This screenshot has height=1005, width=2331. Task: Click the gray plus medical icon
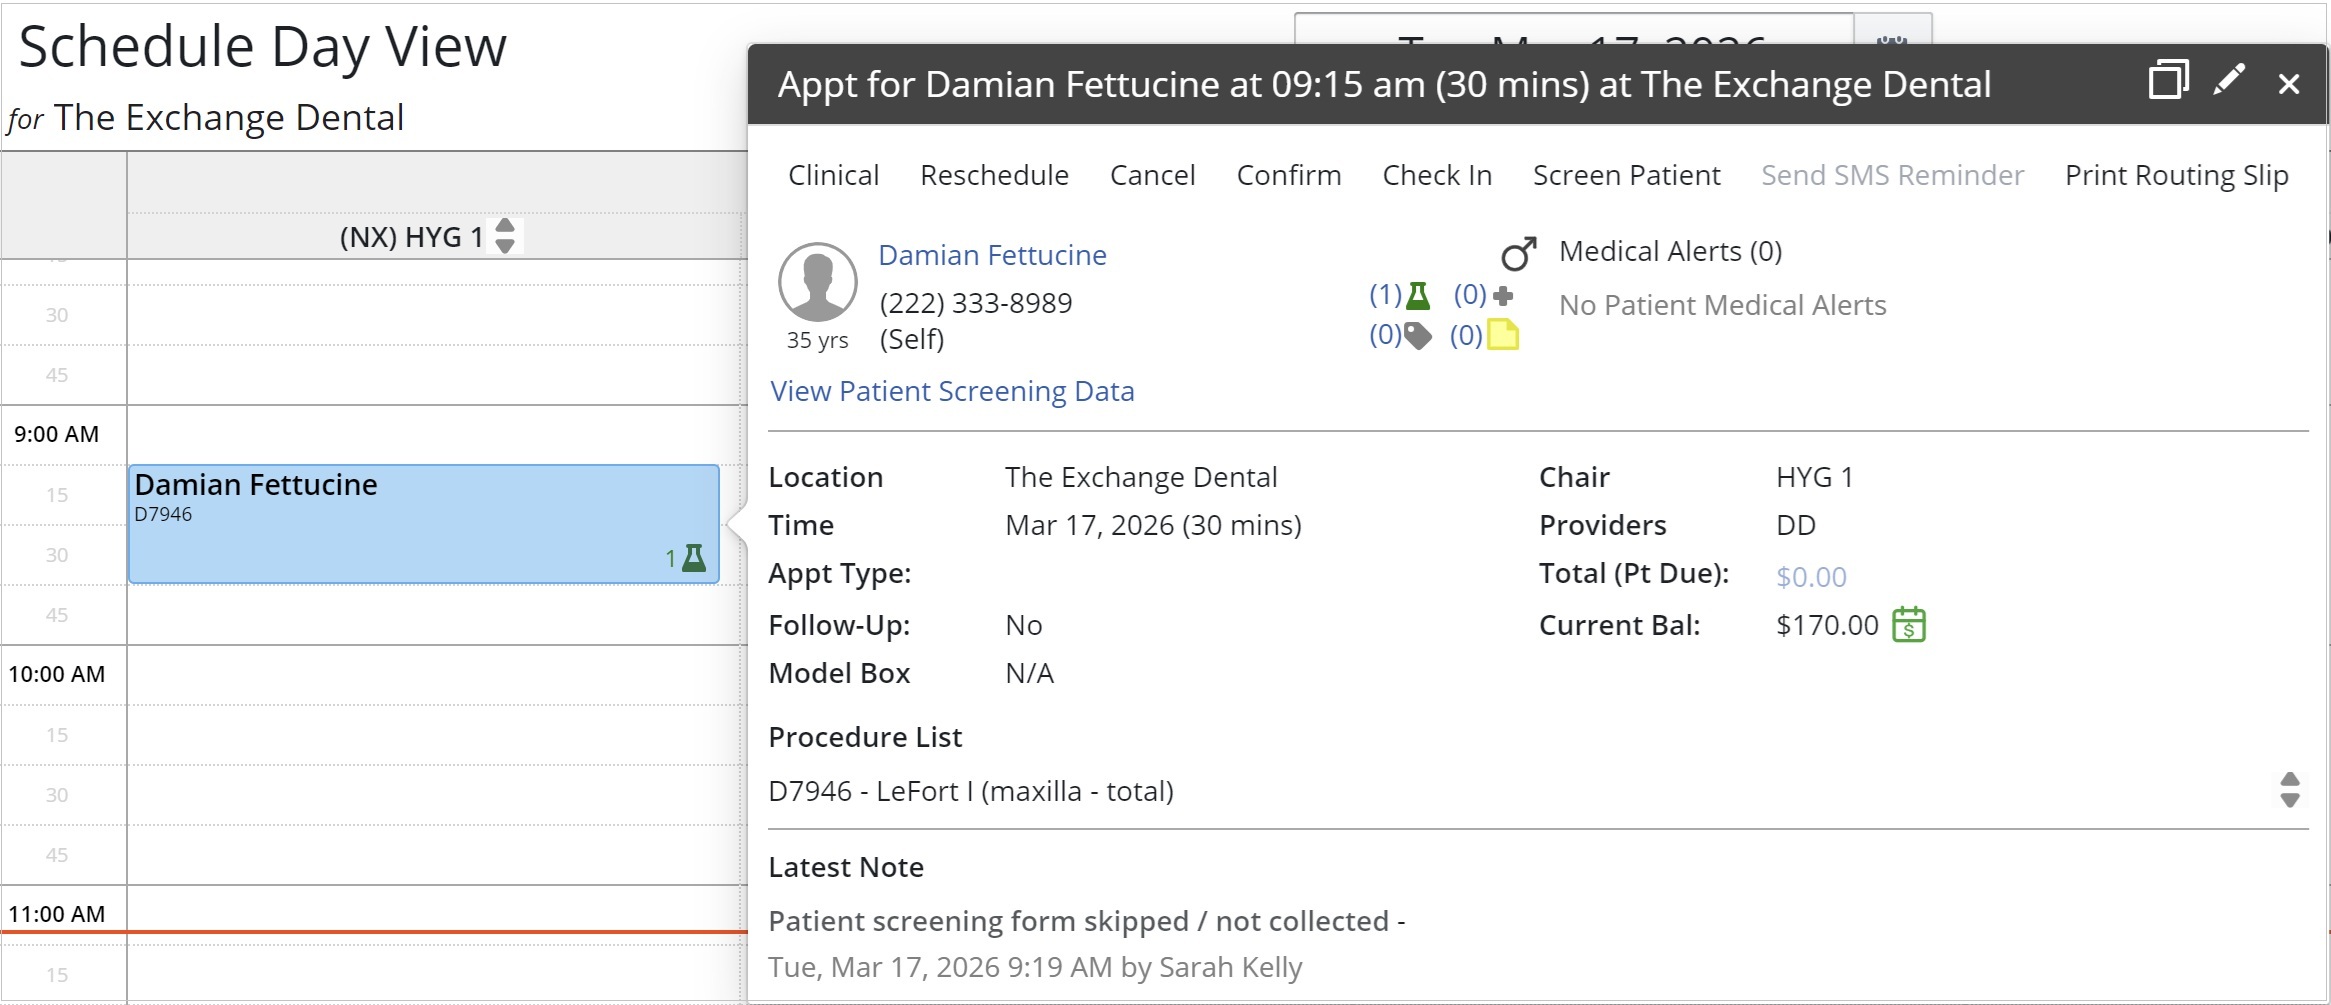coord(1502,296)
